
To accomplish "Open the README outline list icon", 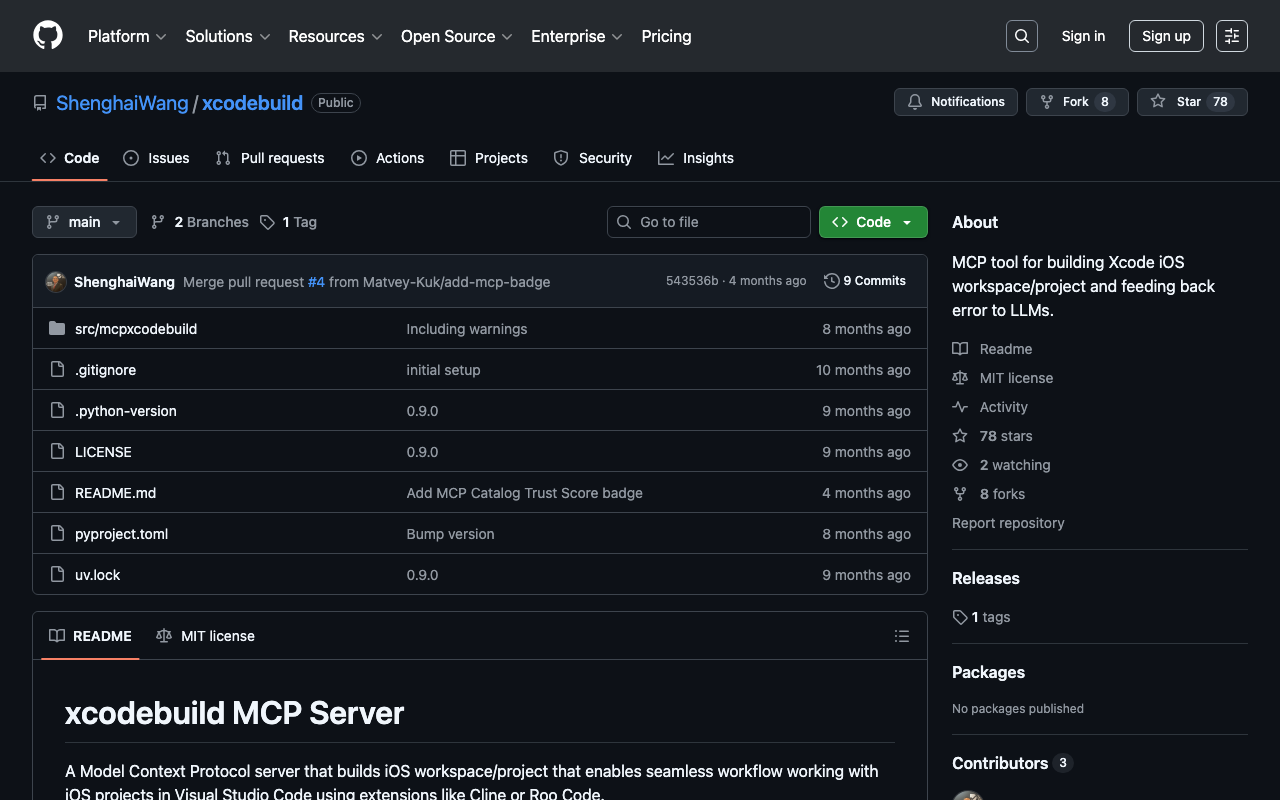I will click(x=901, y=636).
